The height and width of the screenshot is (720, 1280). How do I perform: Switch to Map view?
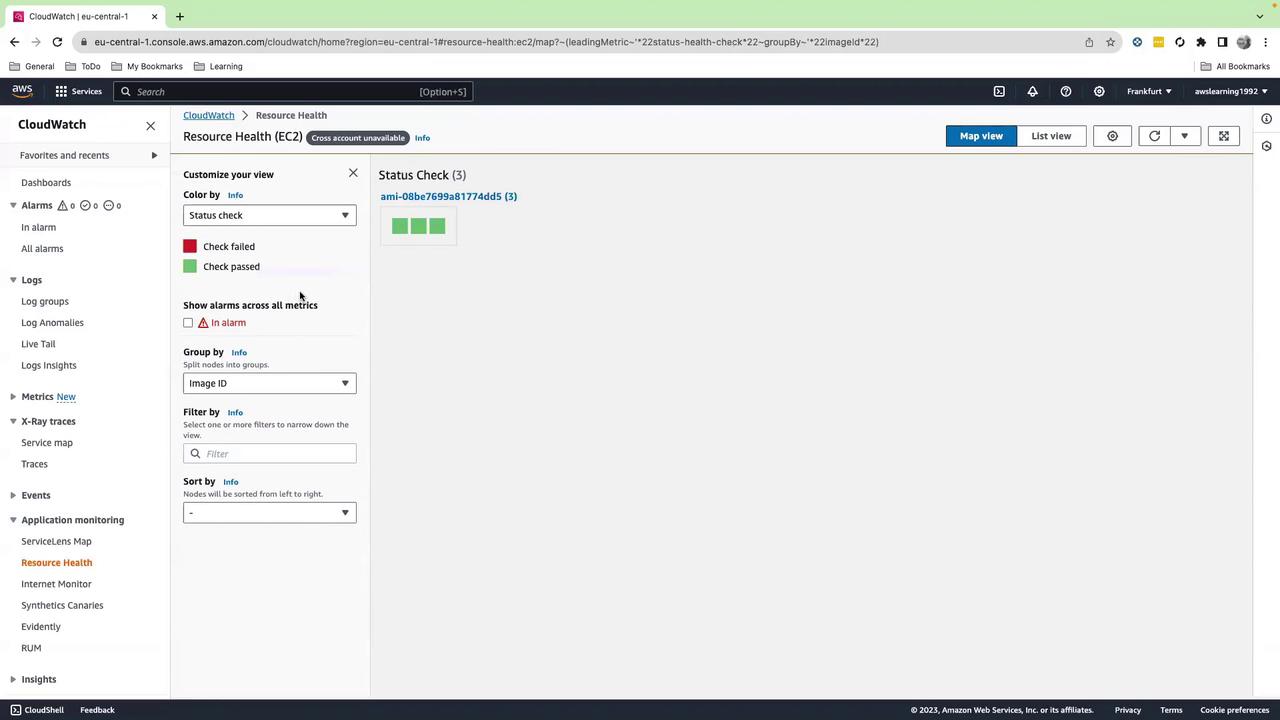coord(981,136)
